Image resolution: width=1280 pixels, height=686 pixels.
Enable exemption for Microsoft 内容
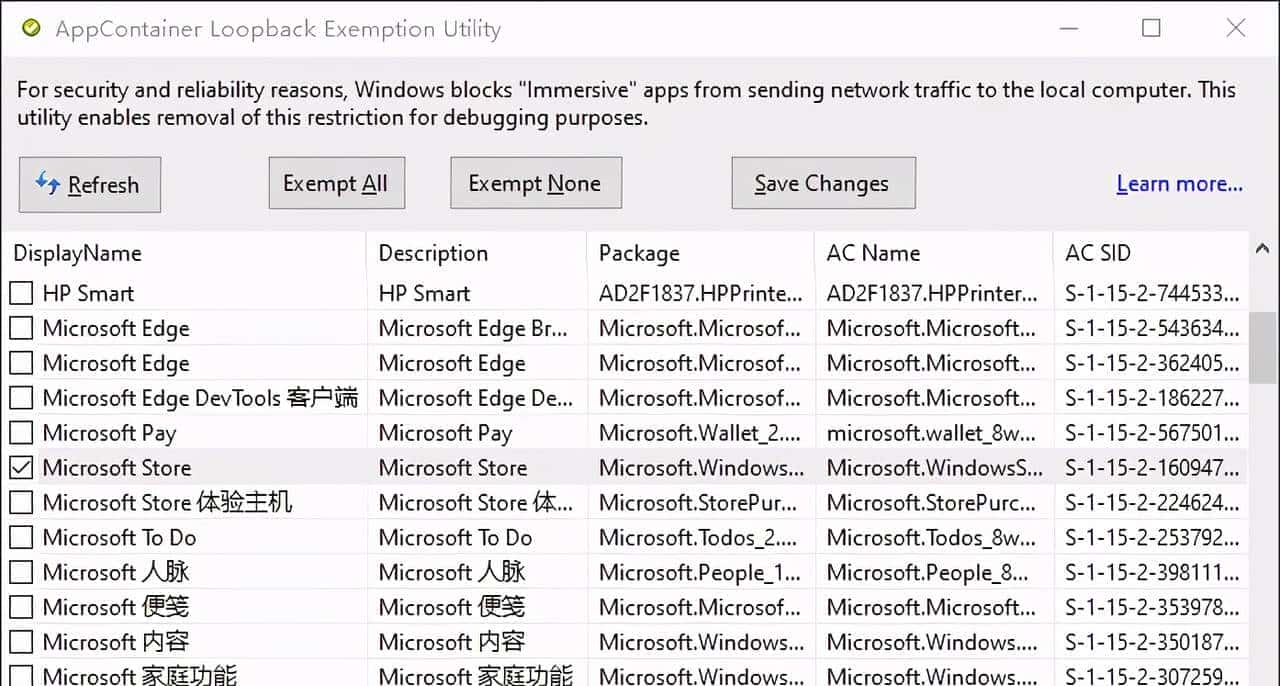(x=21, y=641)
